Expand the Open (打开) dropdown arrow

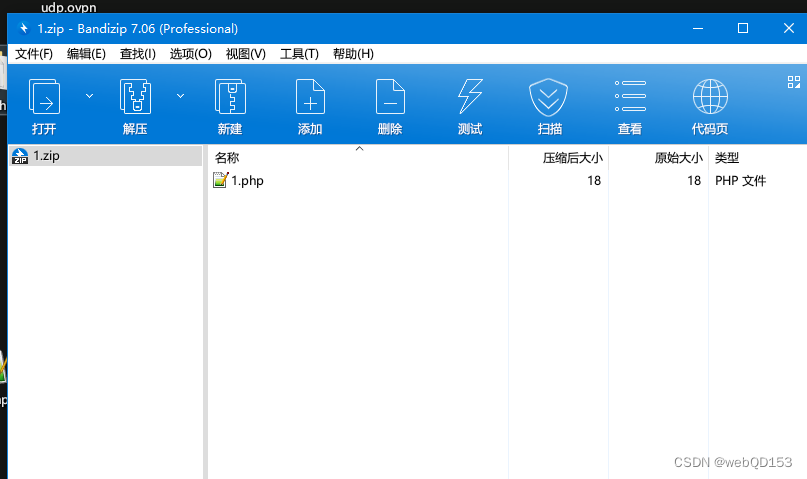(x=90, y=96)
